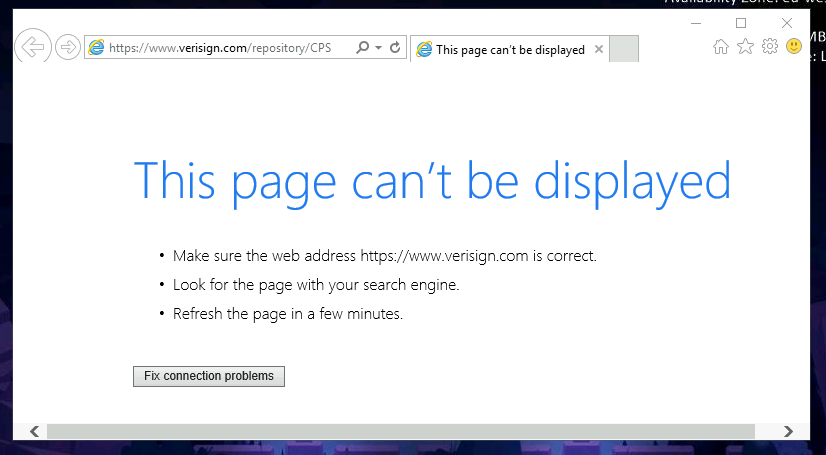
Task: Close the "This page can't be displayed" tab
Action: [x=599, y=49]
